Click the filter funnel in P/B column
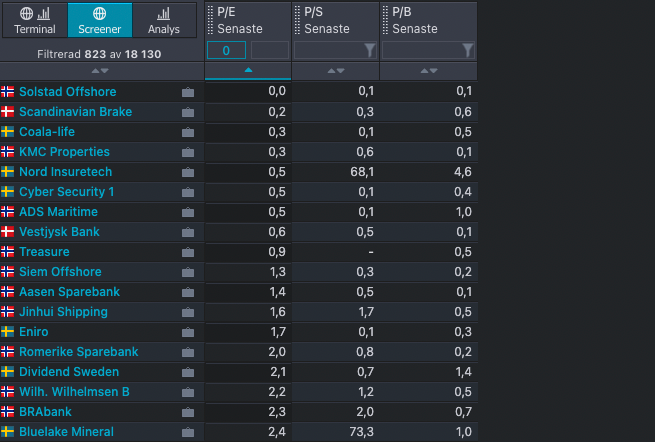 pos(467,50)
